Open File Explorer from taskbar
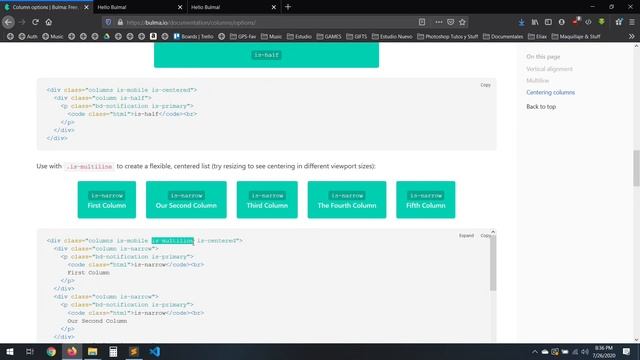The image size is (640, 360). [x=93, y=351]
